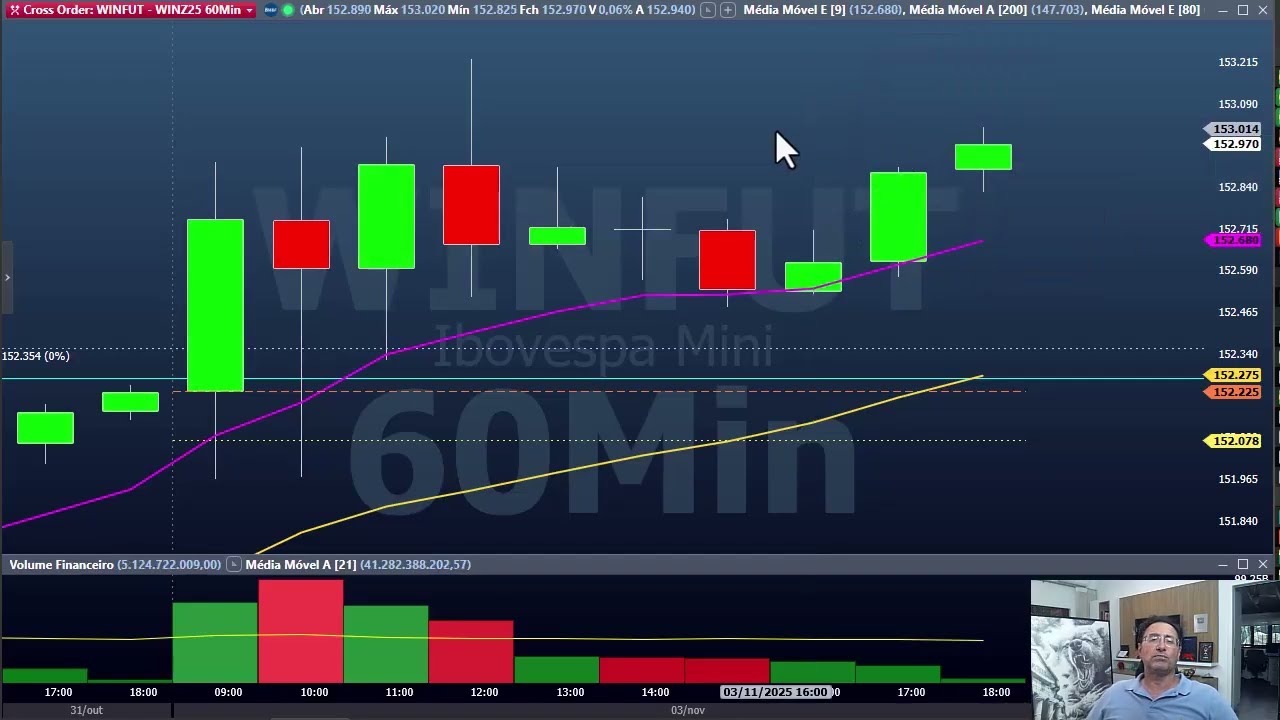Maximize the Volume Financeiro sub-panel
Image resolution: width=1280 pixels, height=720 pixels.
tap(1243, 565)
